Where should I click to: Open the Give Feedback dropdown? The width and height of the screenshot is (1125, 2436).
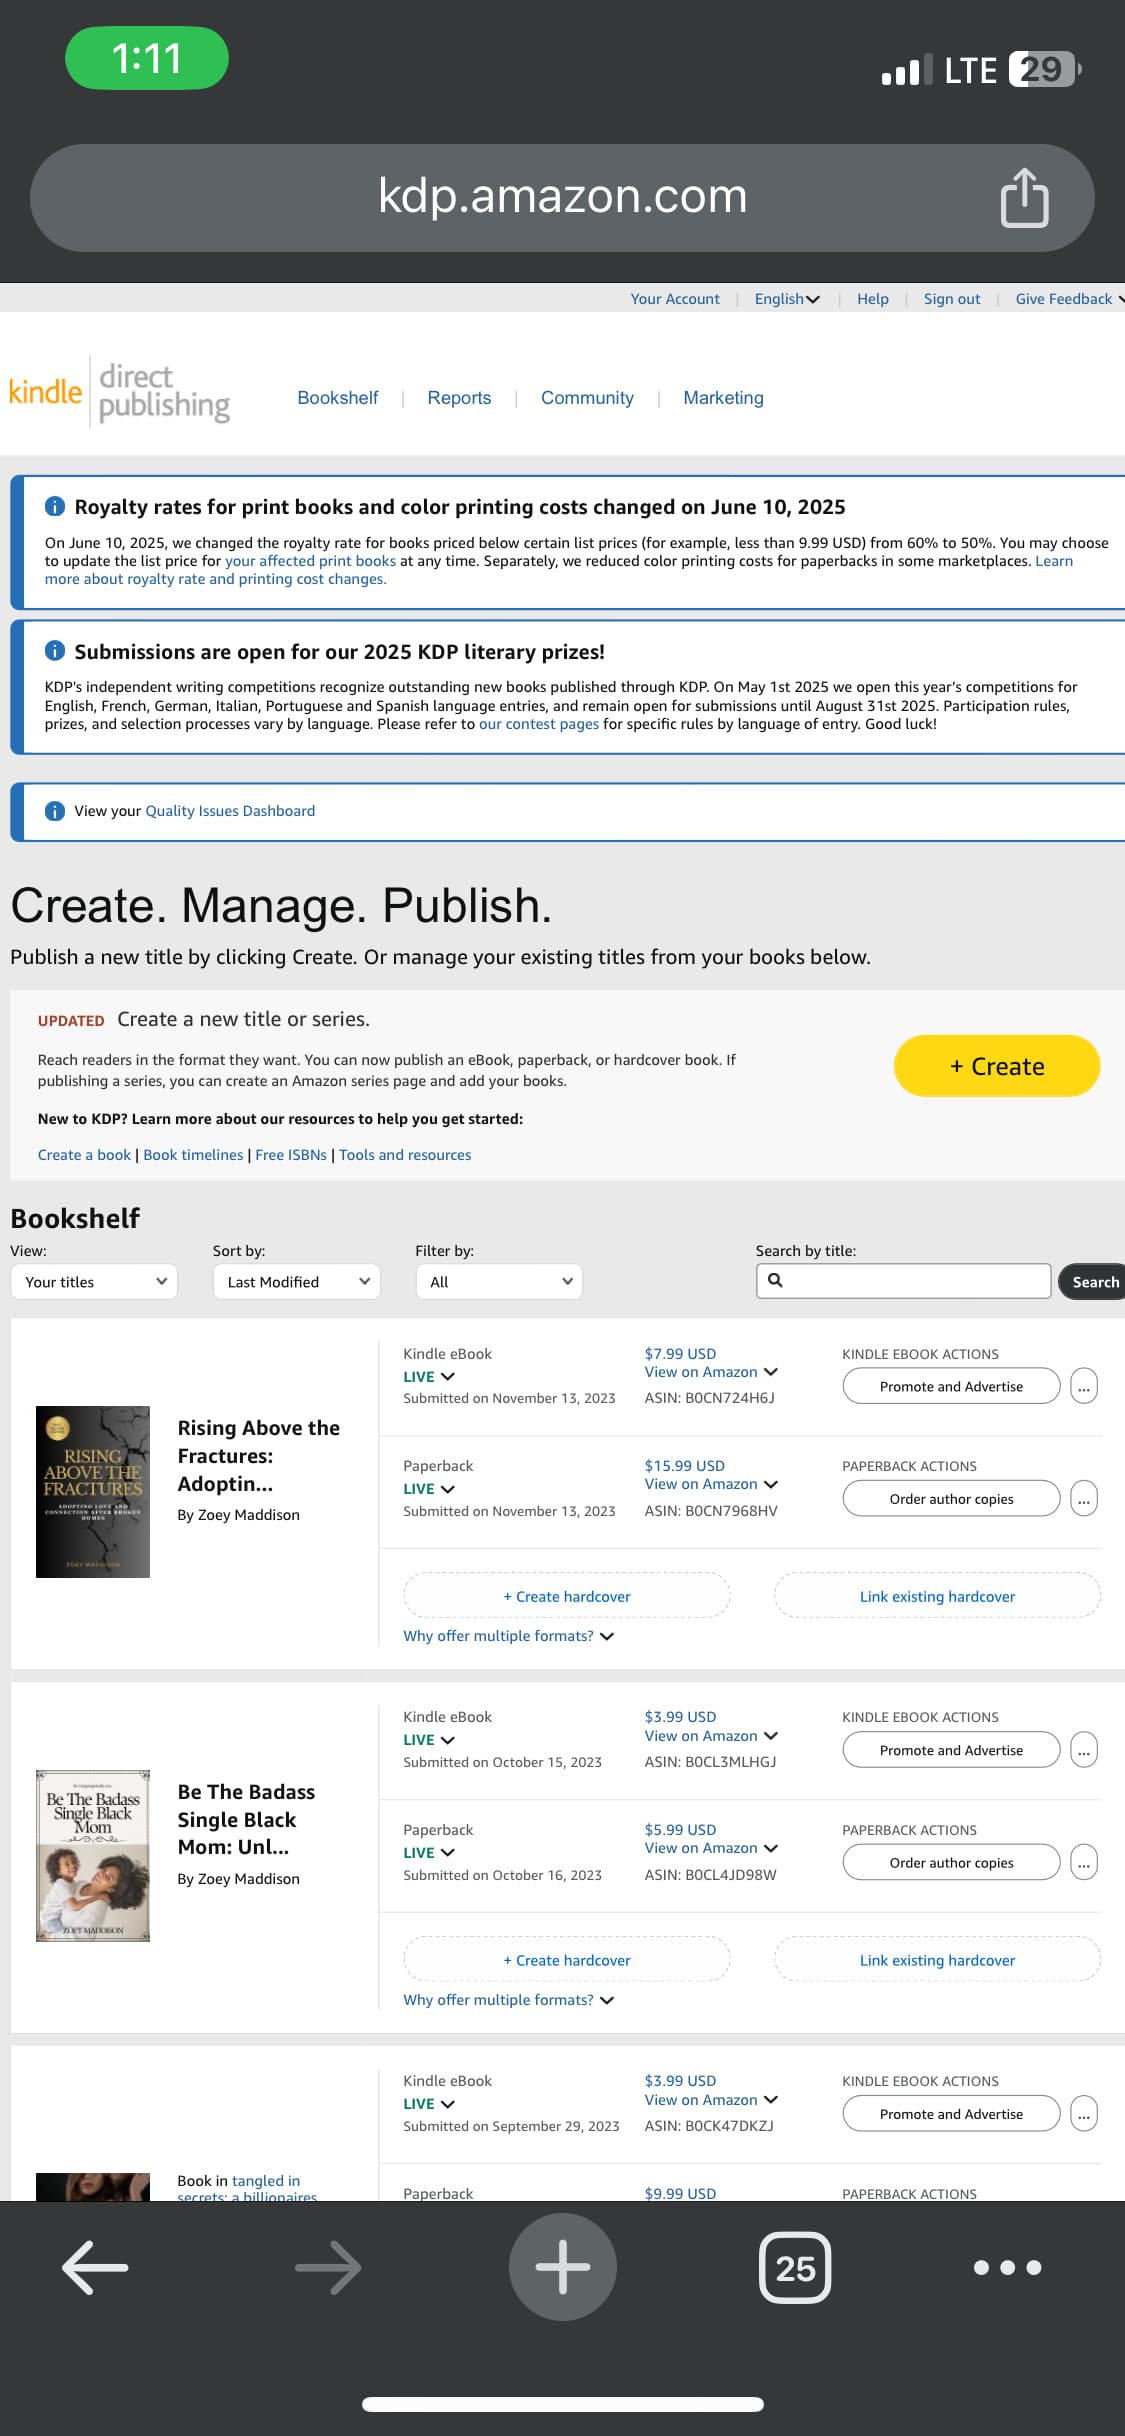(x=1069, y=299)
